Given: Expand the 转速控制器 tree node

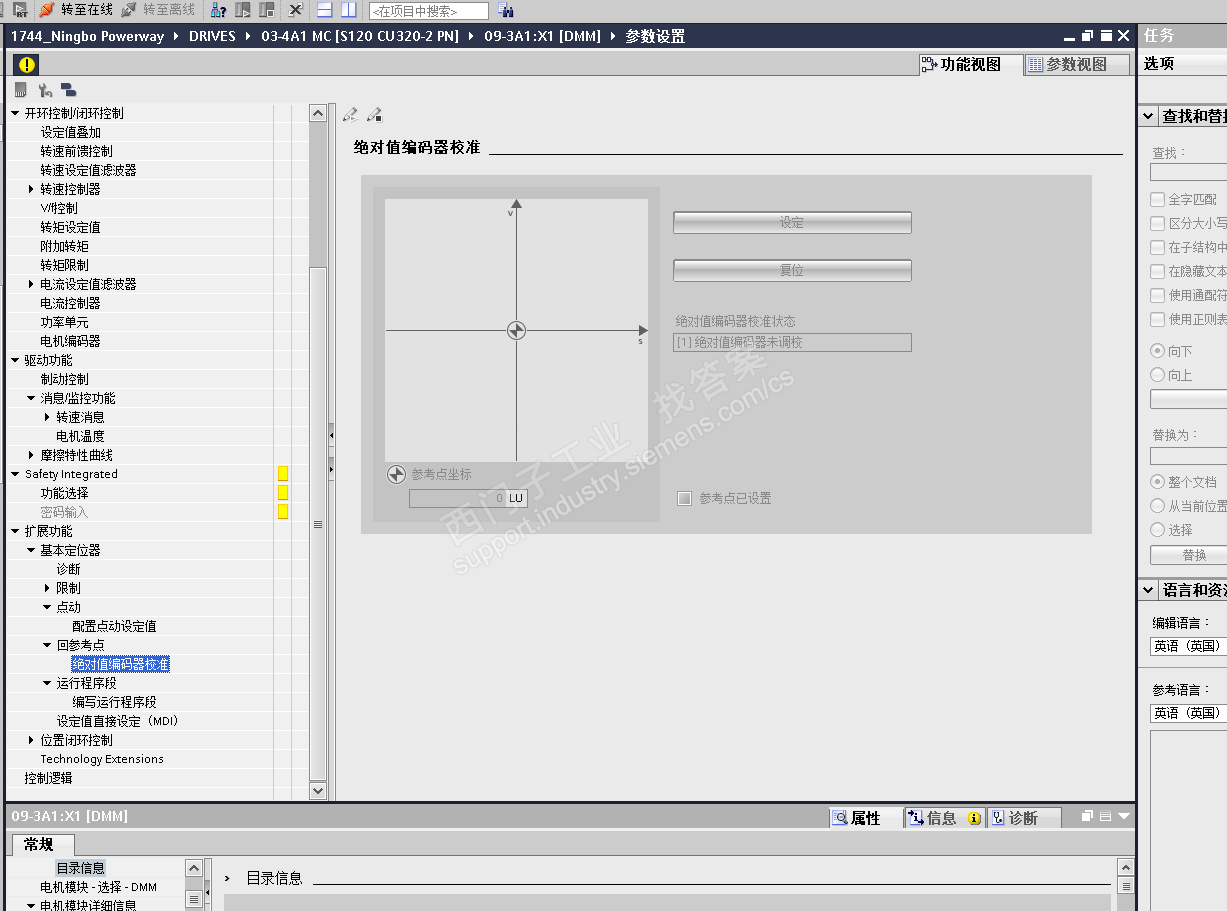Looking at the screenshot, I should [31, 189].
